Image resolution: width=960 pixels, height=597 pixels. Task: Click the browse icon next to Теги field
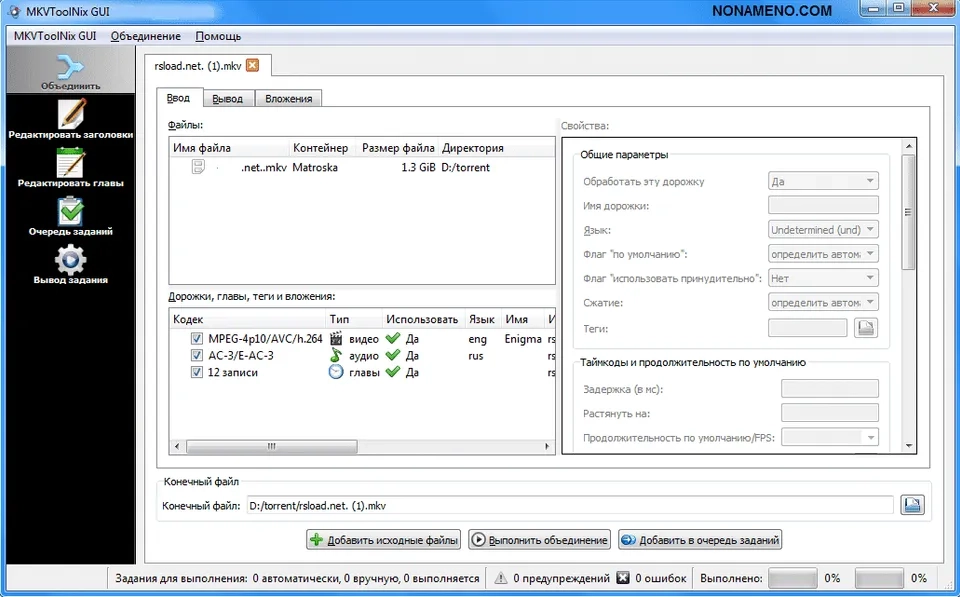[x=866, y=328]
